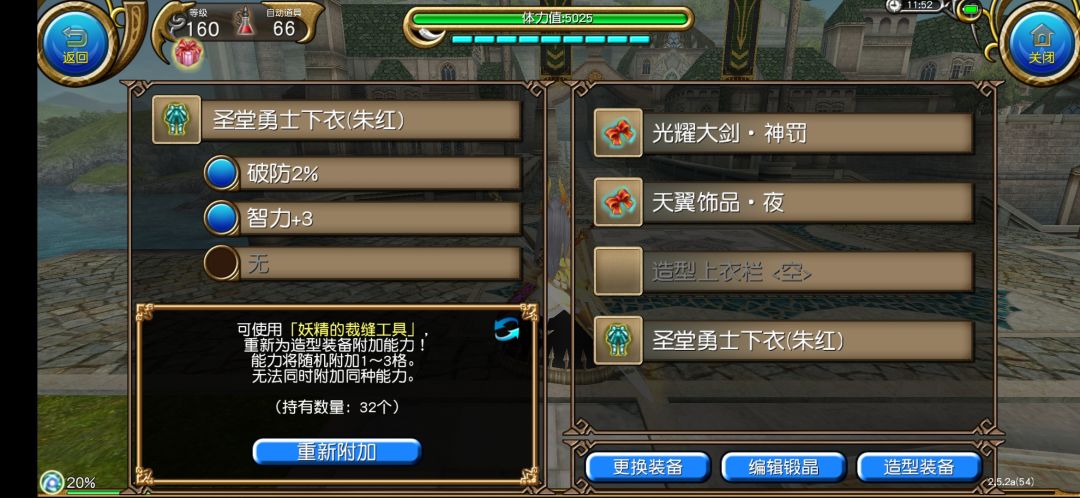
Task: Open the pink gift box icon
Action: point(188,53)
